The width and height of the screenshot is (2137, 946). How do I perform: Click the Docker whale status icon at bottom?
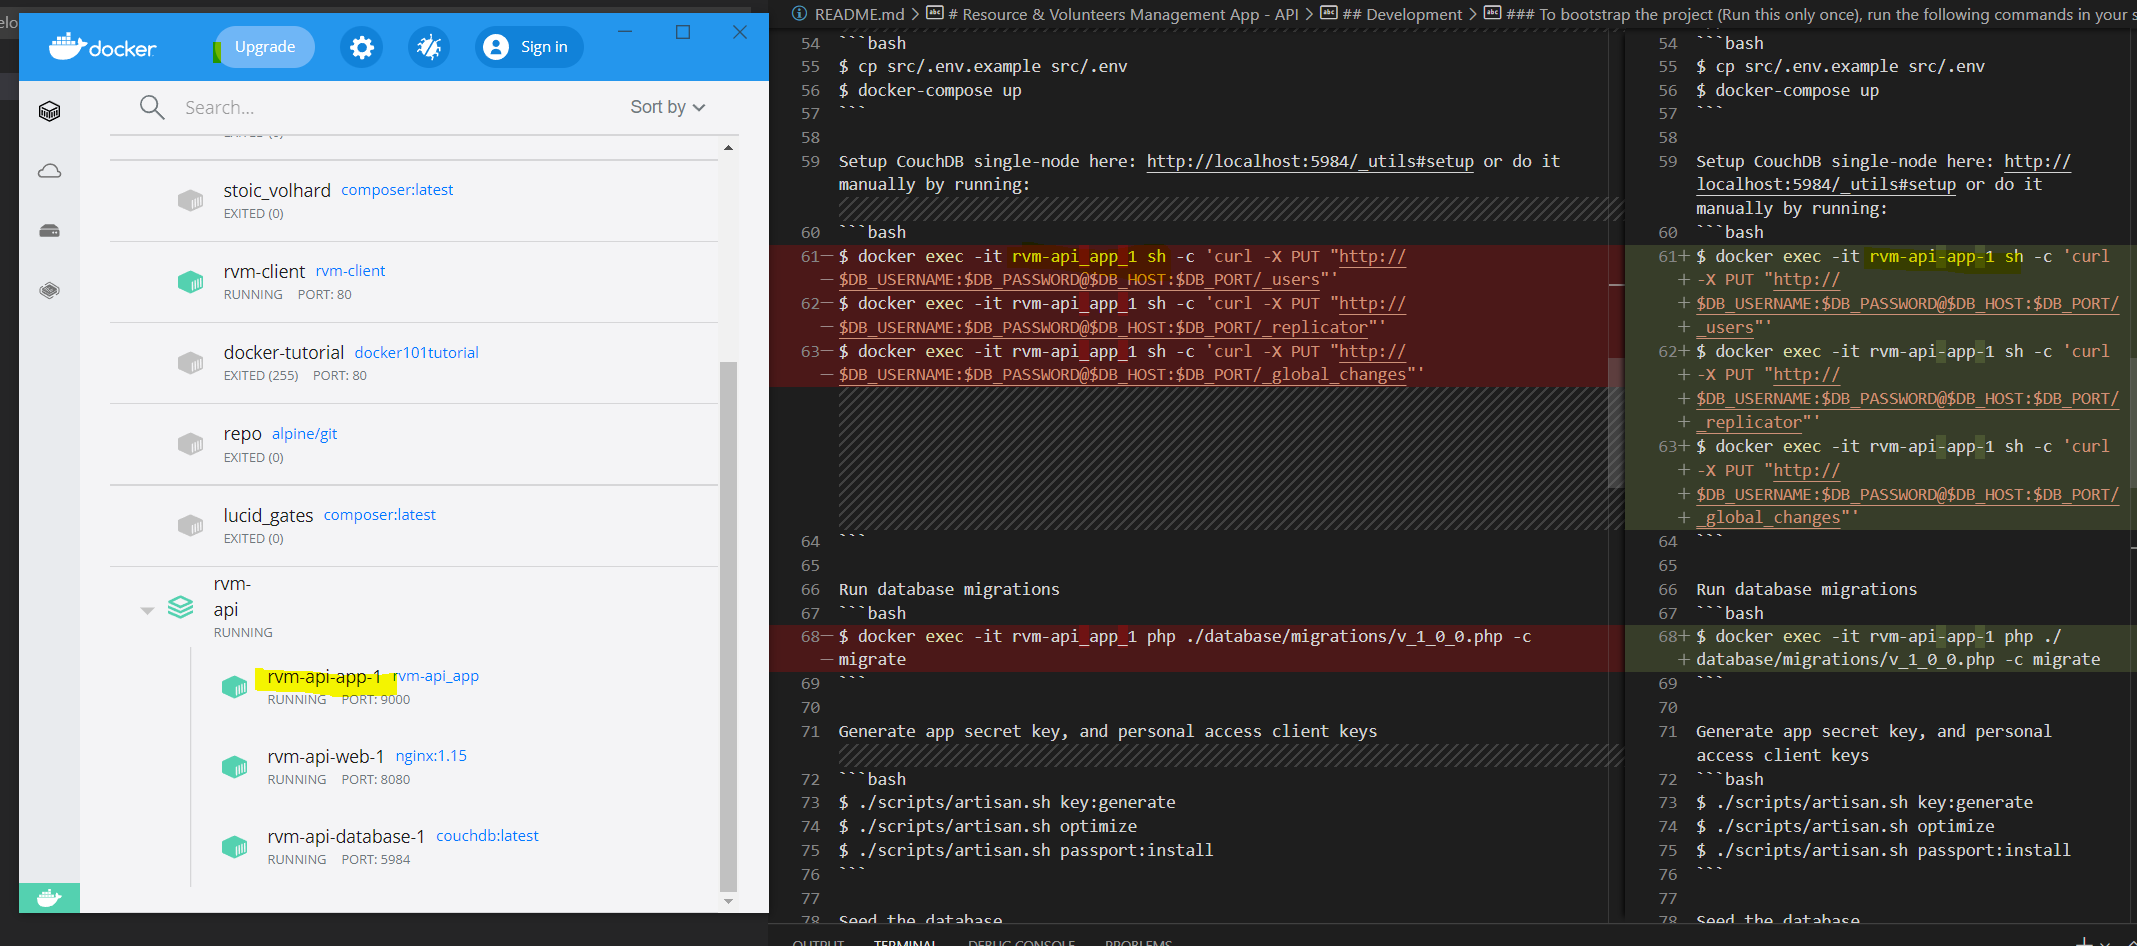pos(49,898)
